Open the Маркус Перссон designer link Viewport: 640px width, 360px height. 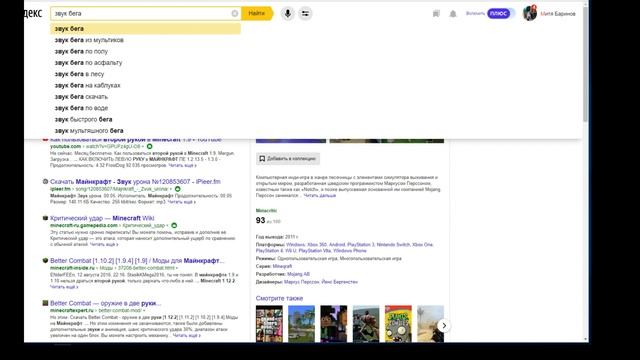[x=302, y=282]
